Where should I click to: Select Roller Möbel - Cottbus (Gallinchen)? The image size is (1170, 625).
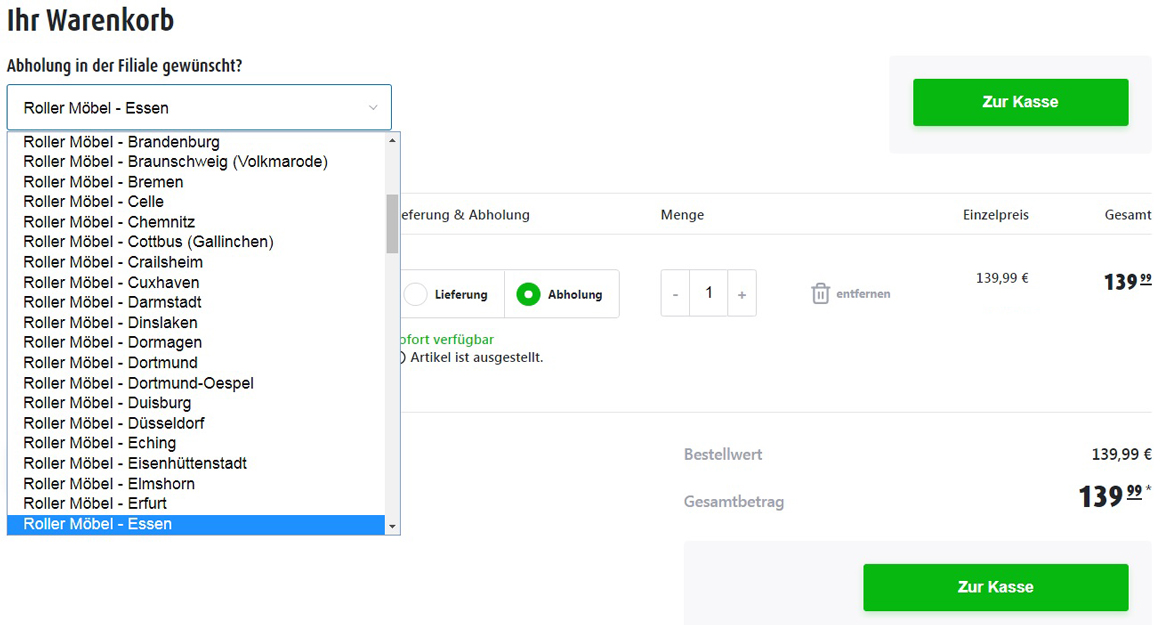click(x=196, y=242)
